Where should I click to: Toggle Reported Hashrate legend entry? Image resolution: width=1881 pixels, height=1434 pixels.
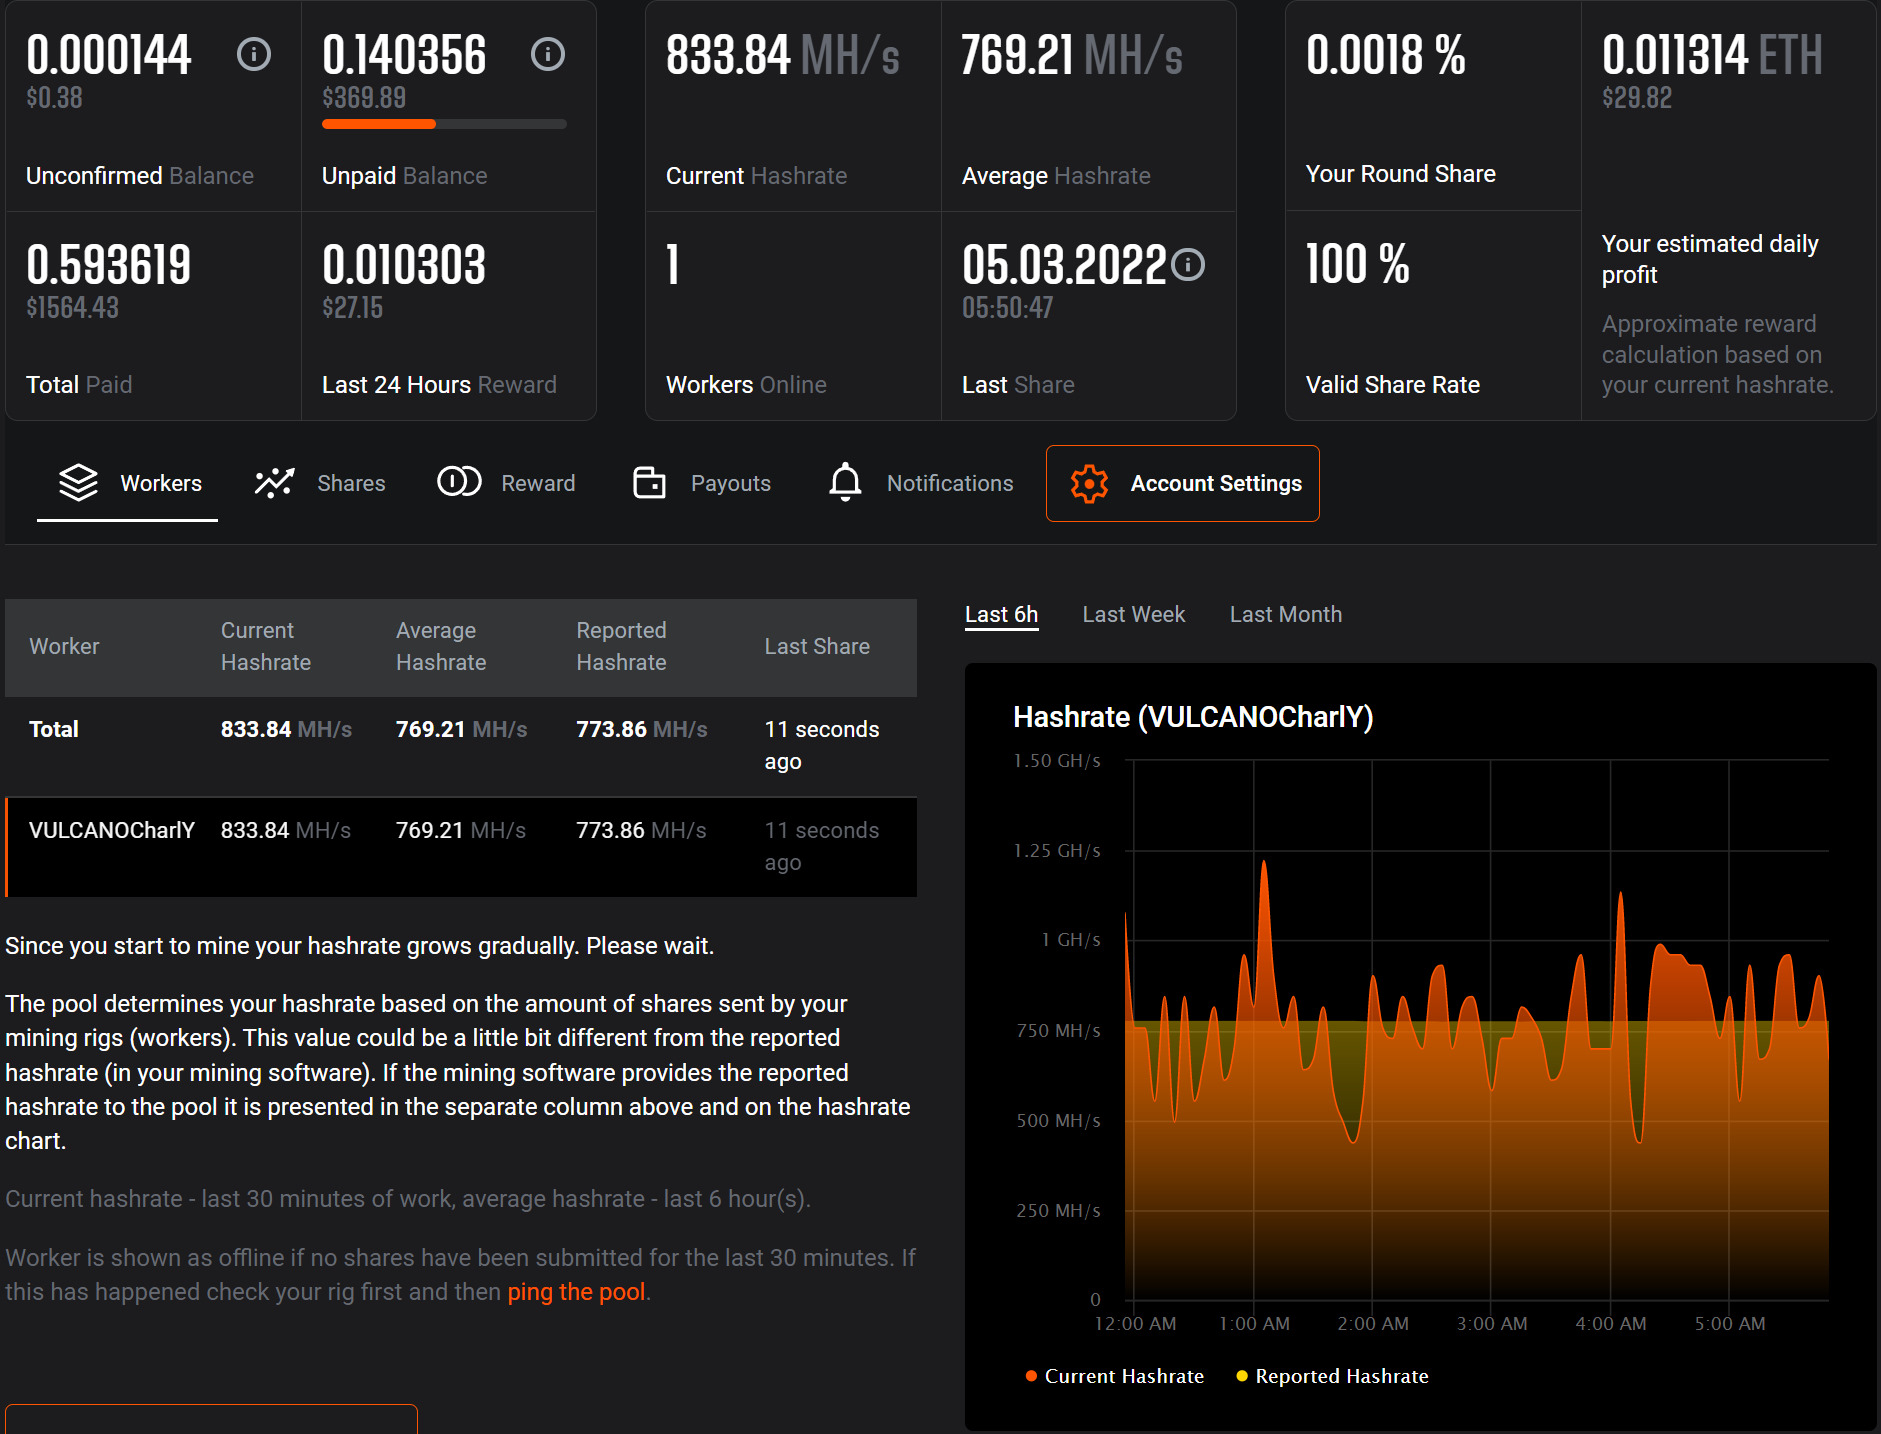point(1332,1376)
